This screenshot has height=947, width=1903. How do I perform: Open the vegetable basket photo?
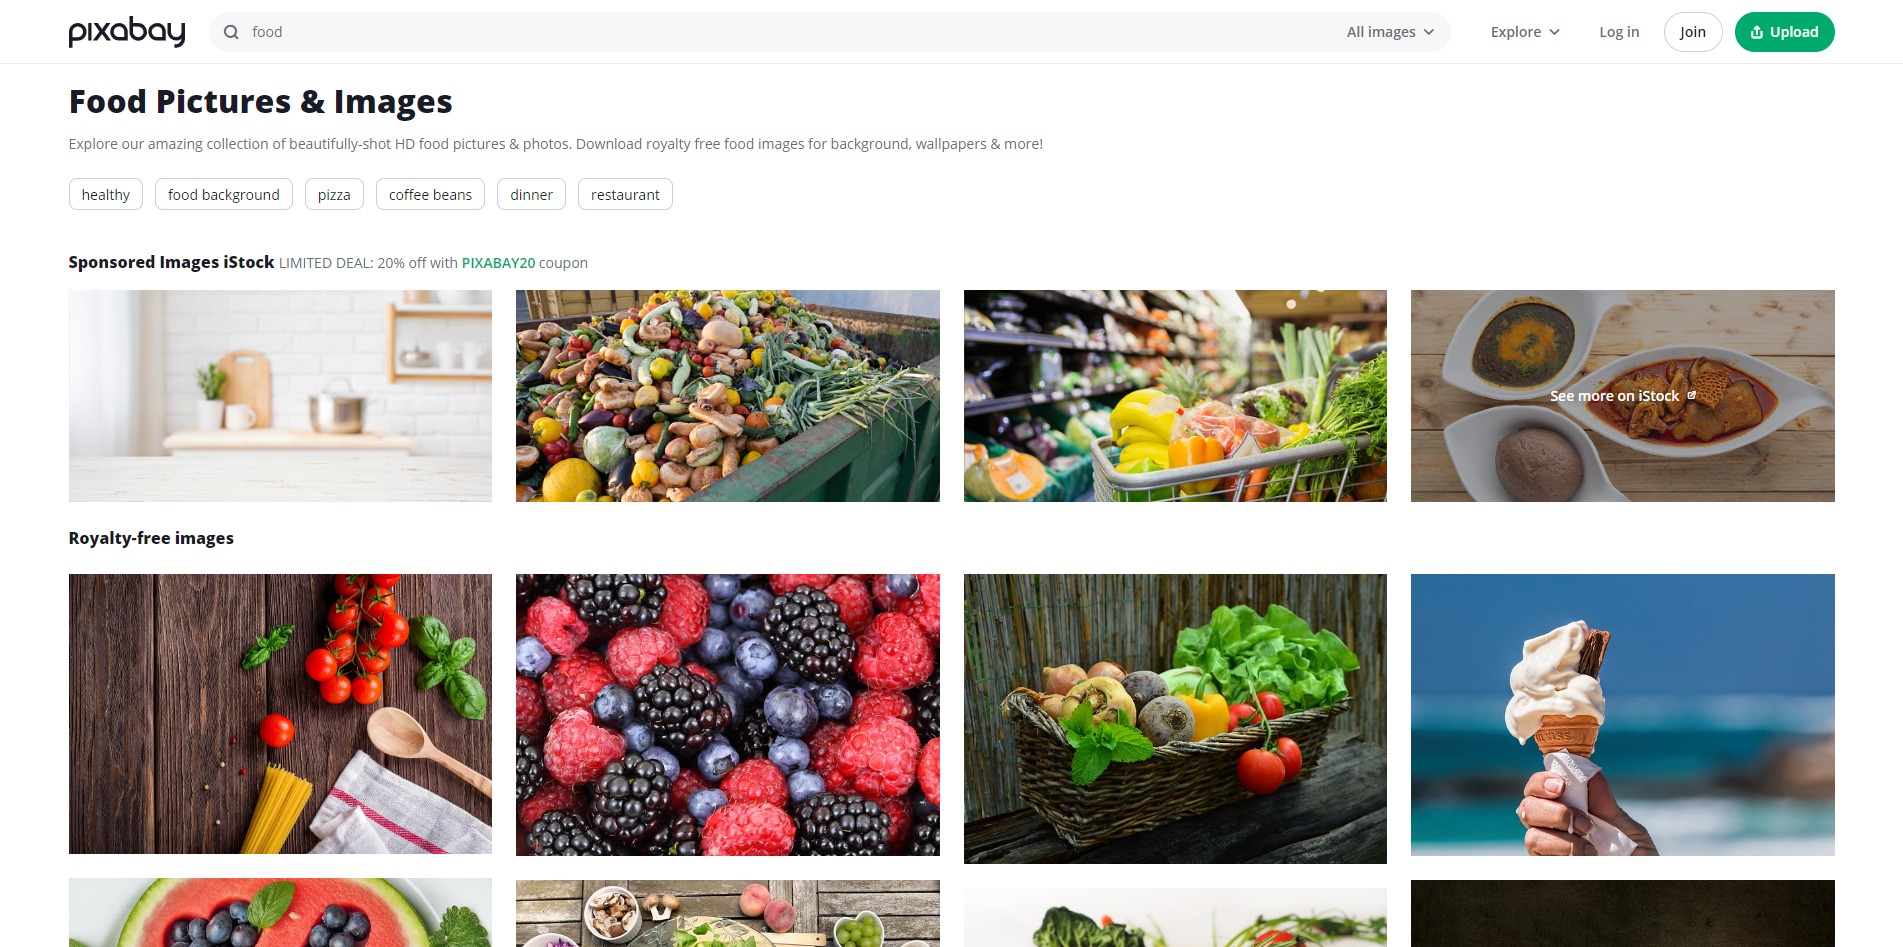point(1175,718)
